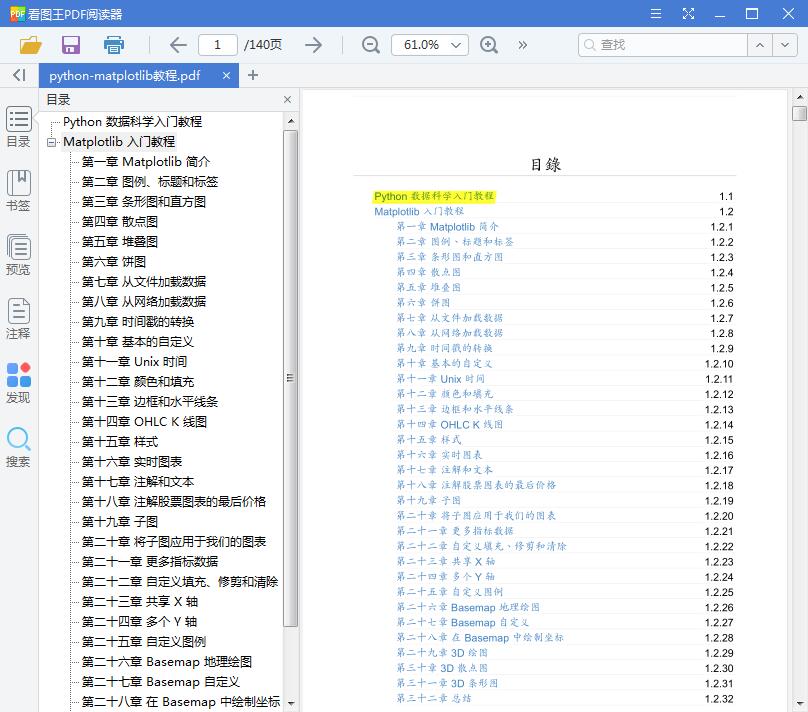808x712 pixels.
Task: Zoom out with the minus magnifier icon
Action: tap(371, 45)
